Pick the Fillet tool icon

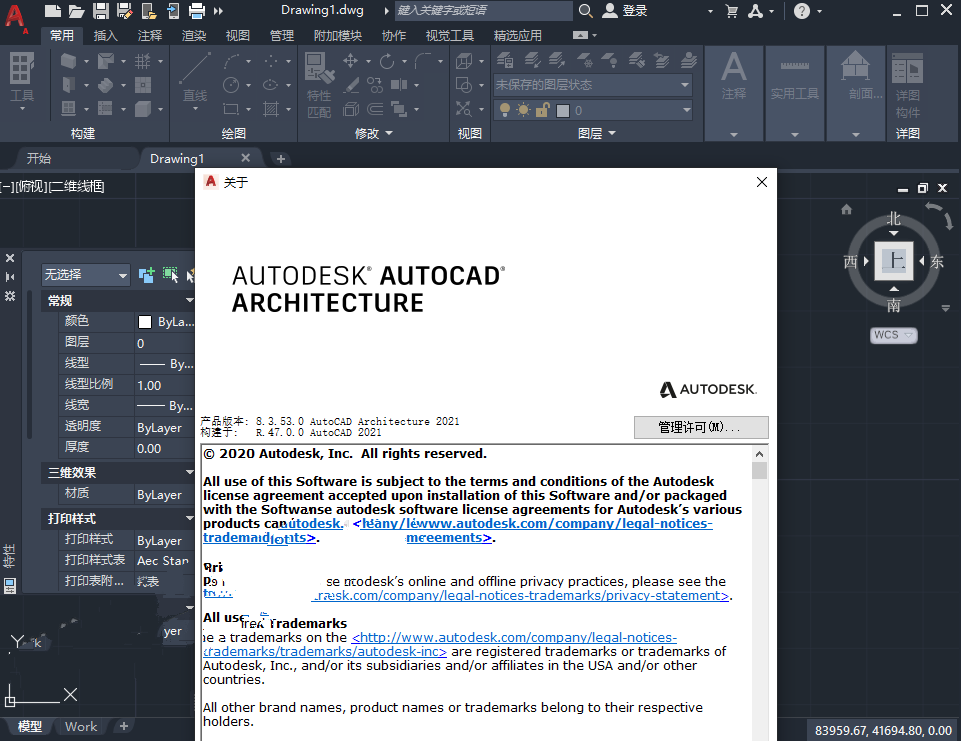pos(423,61)
